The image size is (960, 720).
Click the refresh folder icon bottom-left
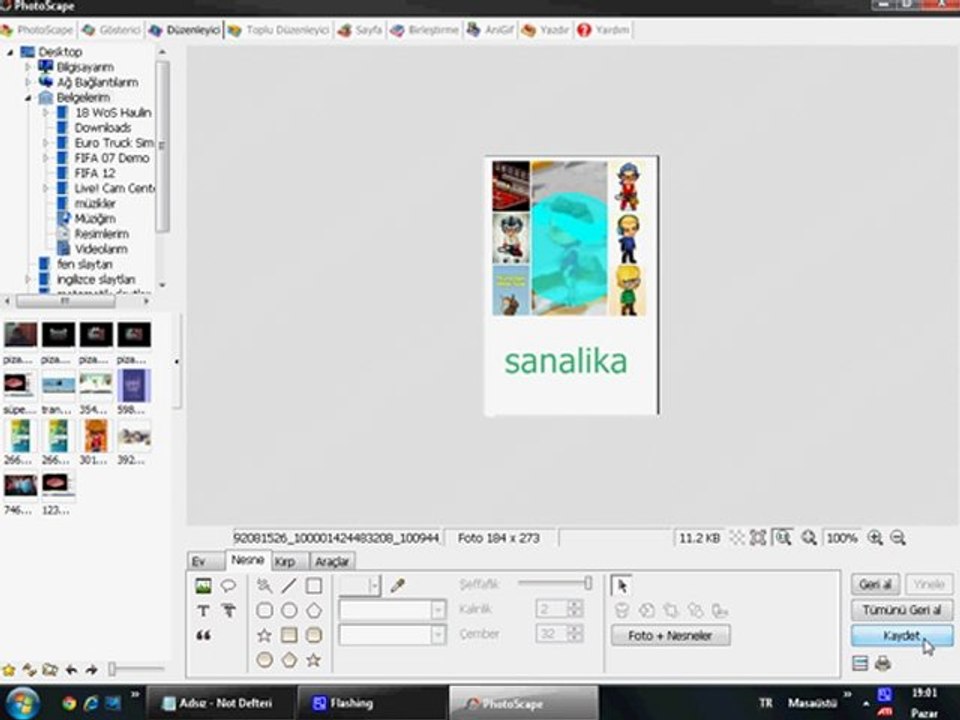coord(29,670)
